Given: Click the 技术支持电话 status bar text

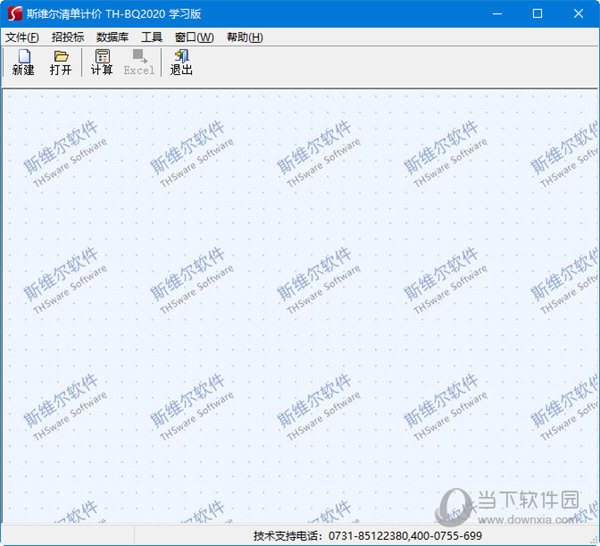Looking at the screenshot, I should click(x=368, y=536).
